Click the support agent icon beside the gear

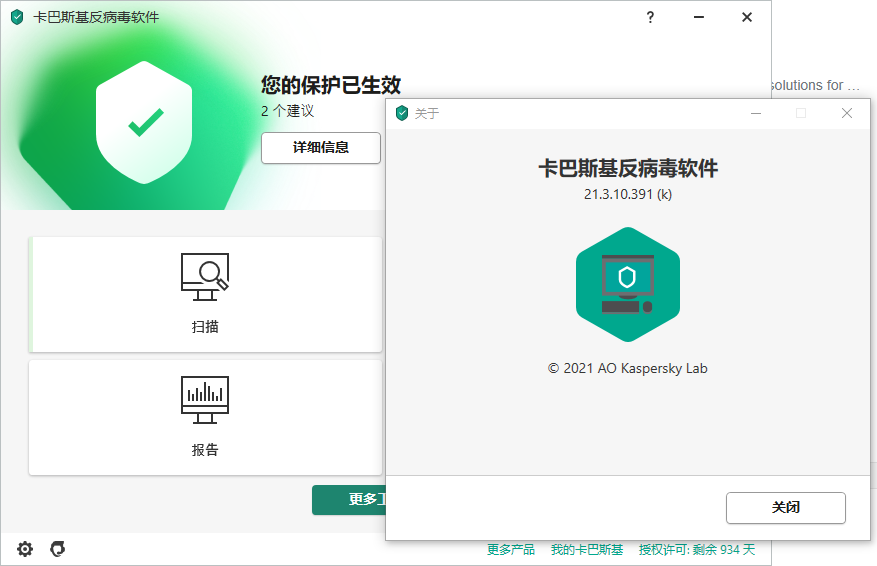click(58, 549)
